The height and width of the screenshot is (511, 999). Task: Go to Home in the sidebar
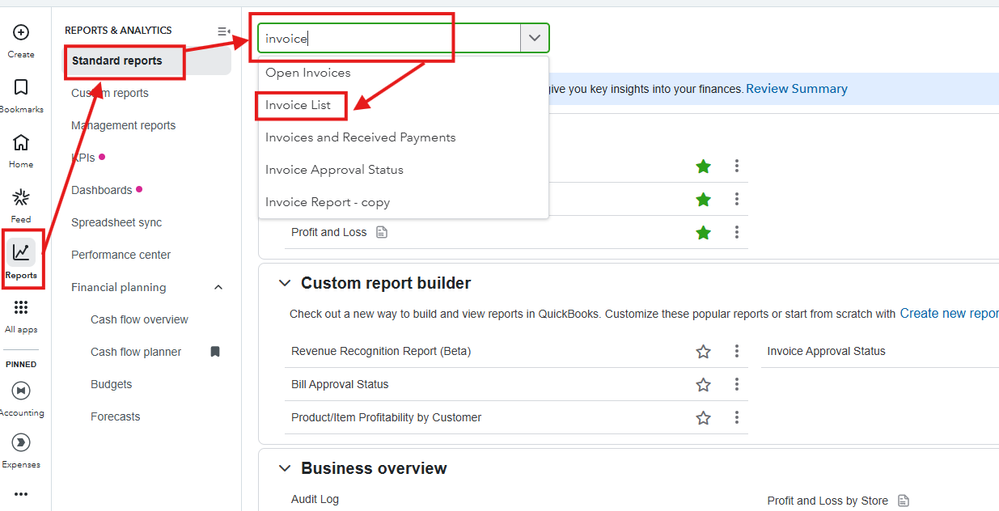pyautogui.click(x=21, y=143)
